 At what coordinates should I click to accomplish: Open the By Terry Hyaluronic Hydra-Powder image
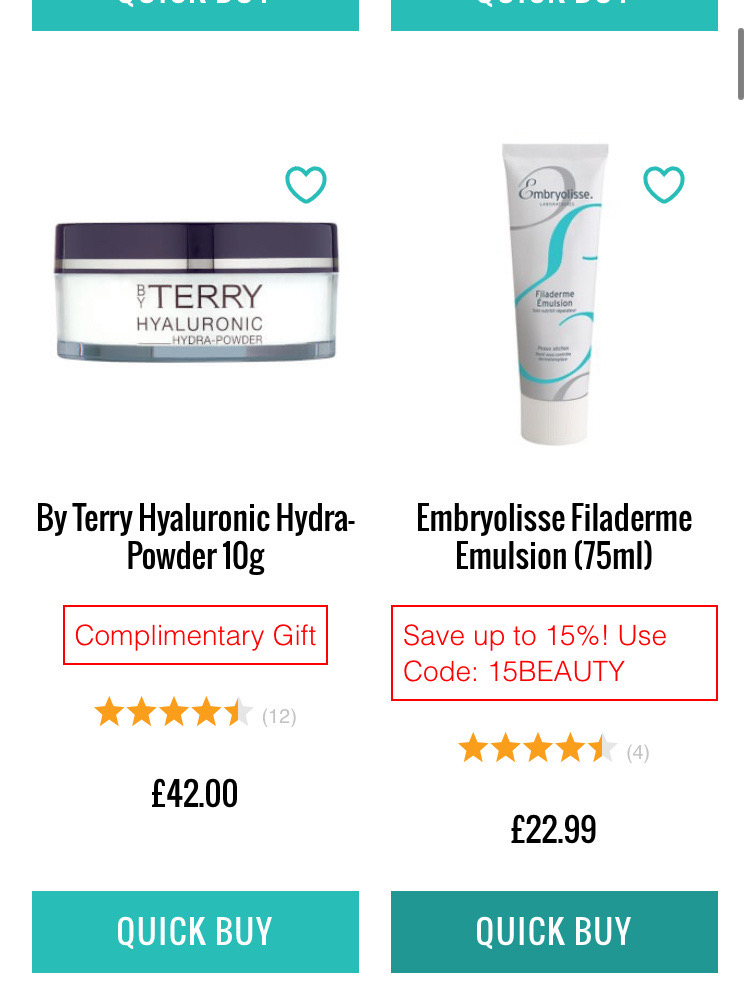click(196, 291)
